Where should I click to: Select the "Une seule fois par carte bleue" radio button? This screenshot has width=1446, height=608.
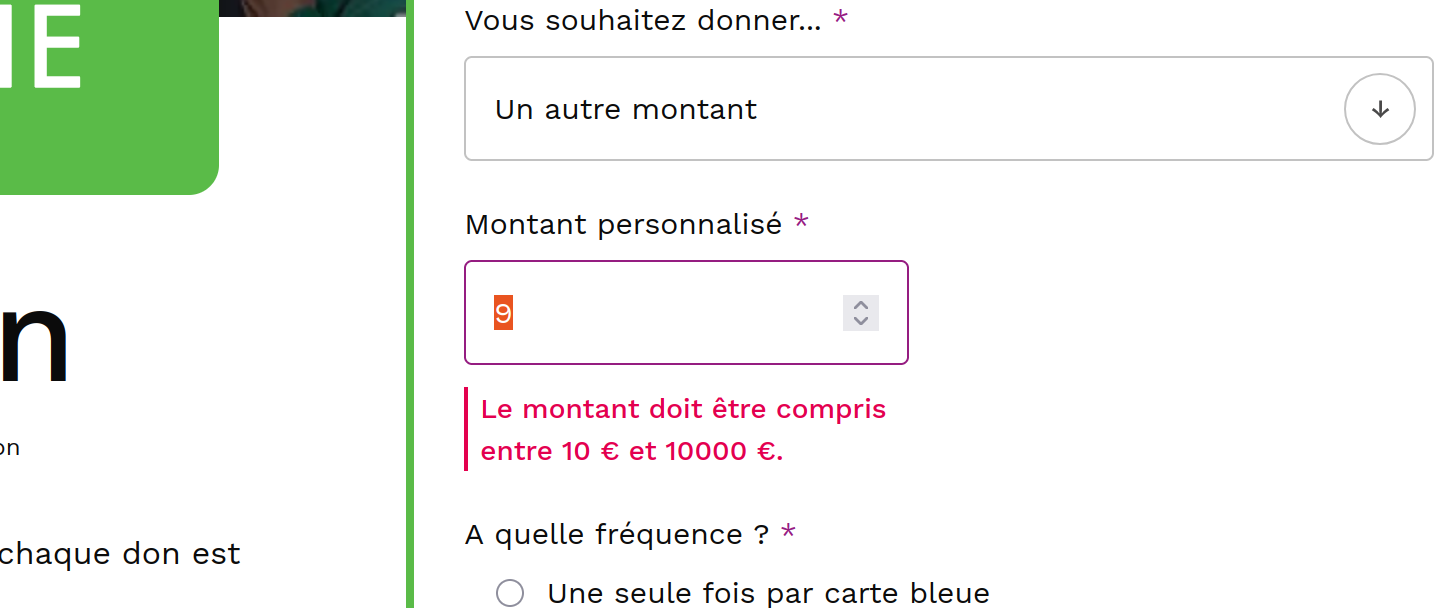coord(510,593)
